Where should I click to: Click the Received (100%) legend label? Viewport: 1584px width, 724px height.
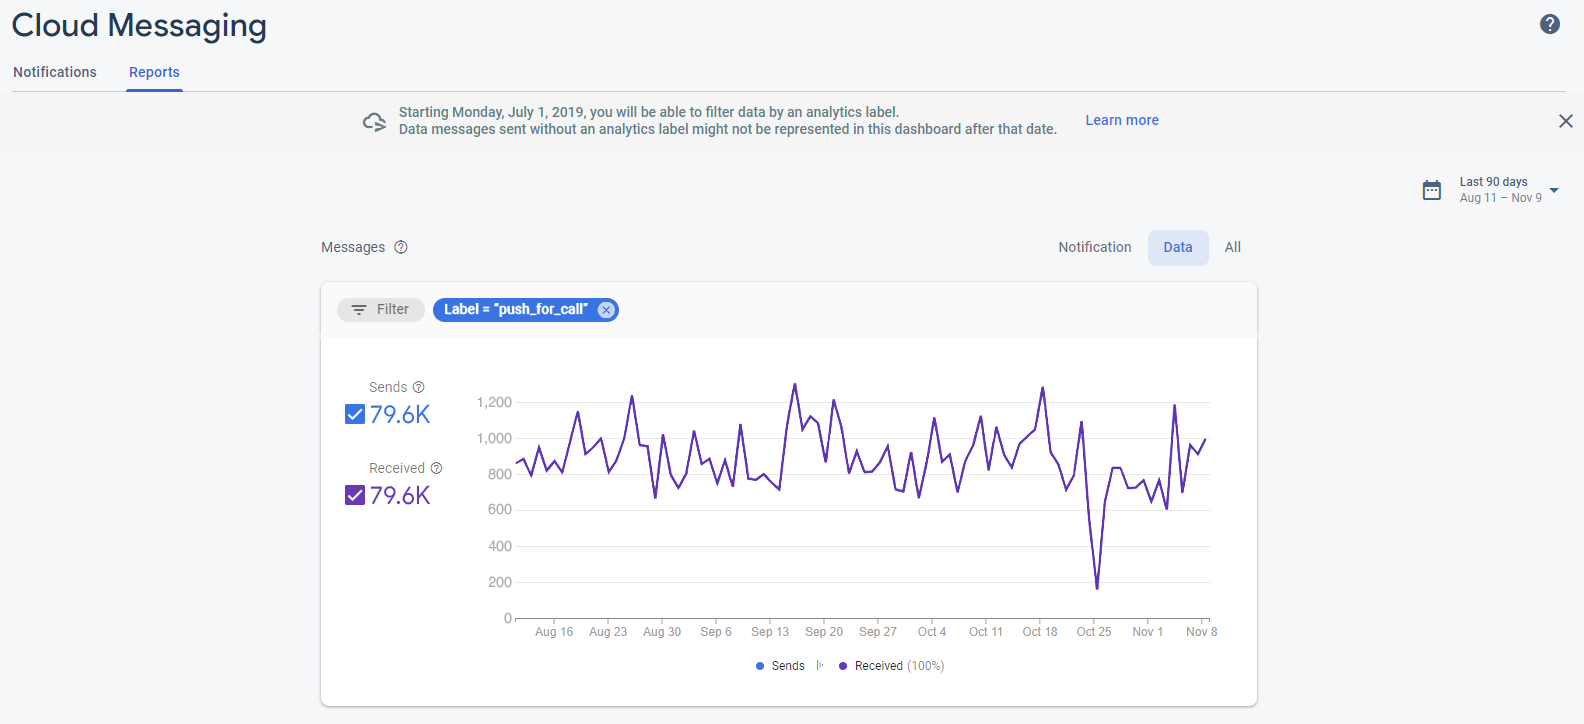pos(899,666)
